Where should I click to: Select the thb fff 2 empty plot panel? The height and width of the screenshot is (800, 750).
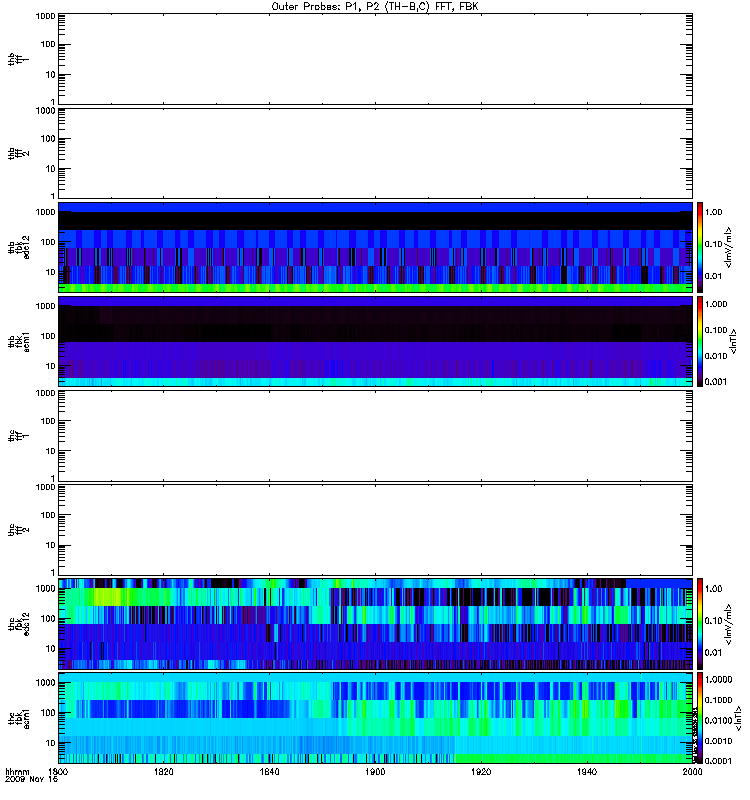coord(375,153)
